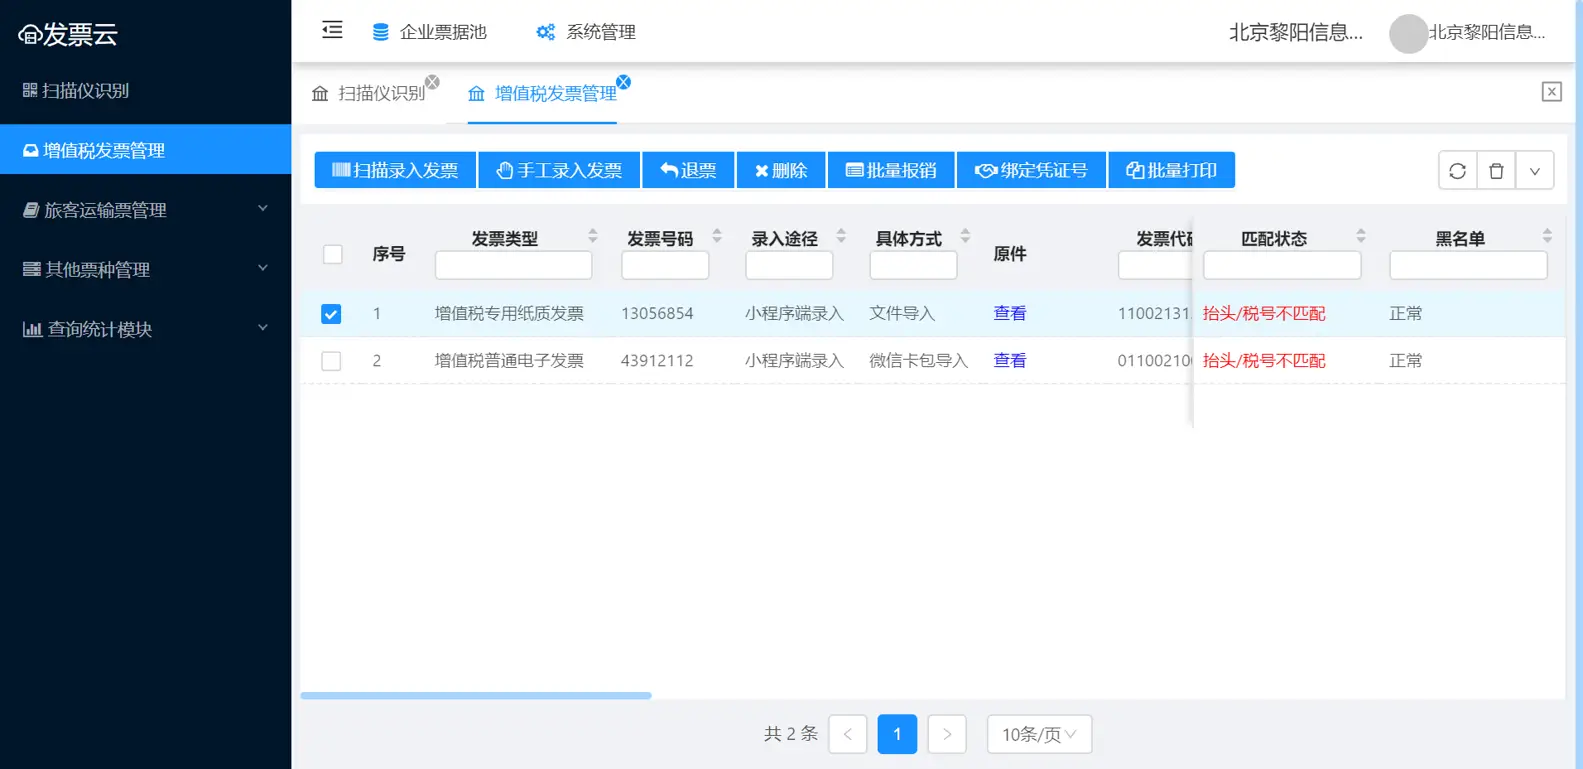This screenshot has height=769, width=1583.
Task: Click the trash bin icon in toolbar
Action: tap(1496, 171)
